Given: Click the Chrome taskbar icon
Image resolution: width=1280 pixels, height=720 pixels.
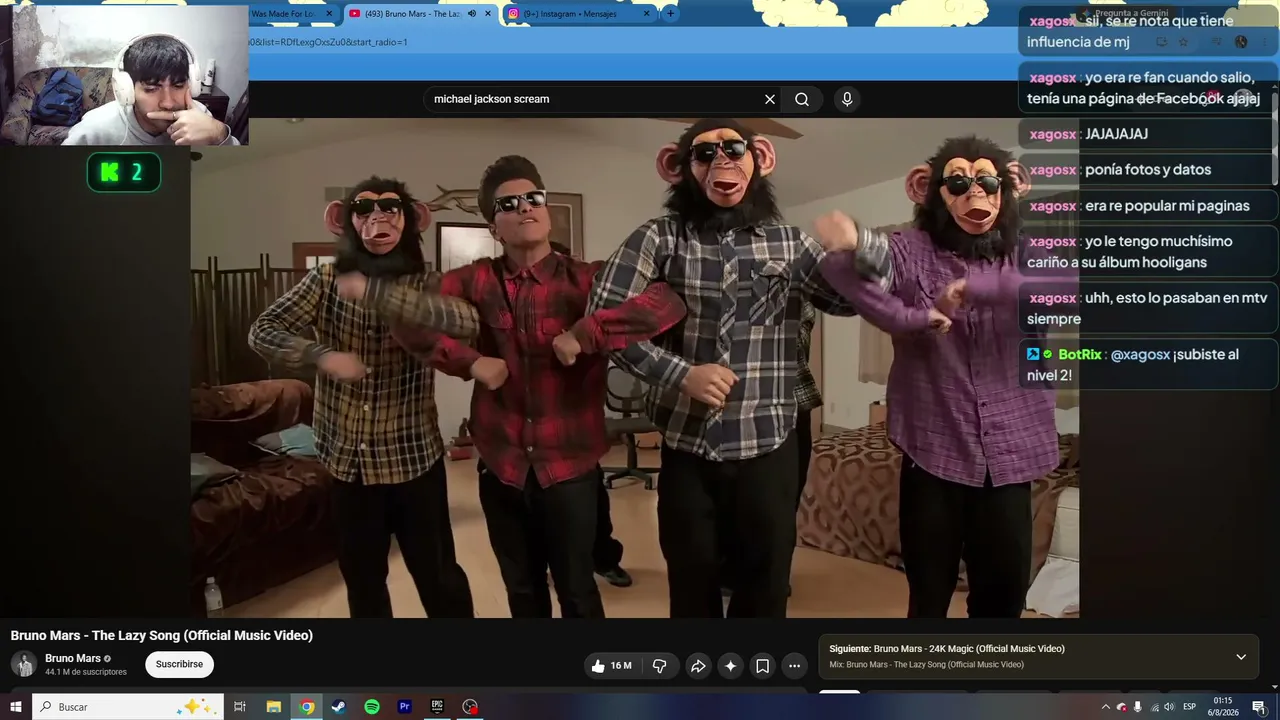Looking at the screenshot, I should pyautogui.click(x=307, y=707).
